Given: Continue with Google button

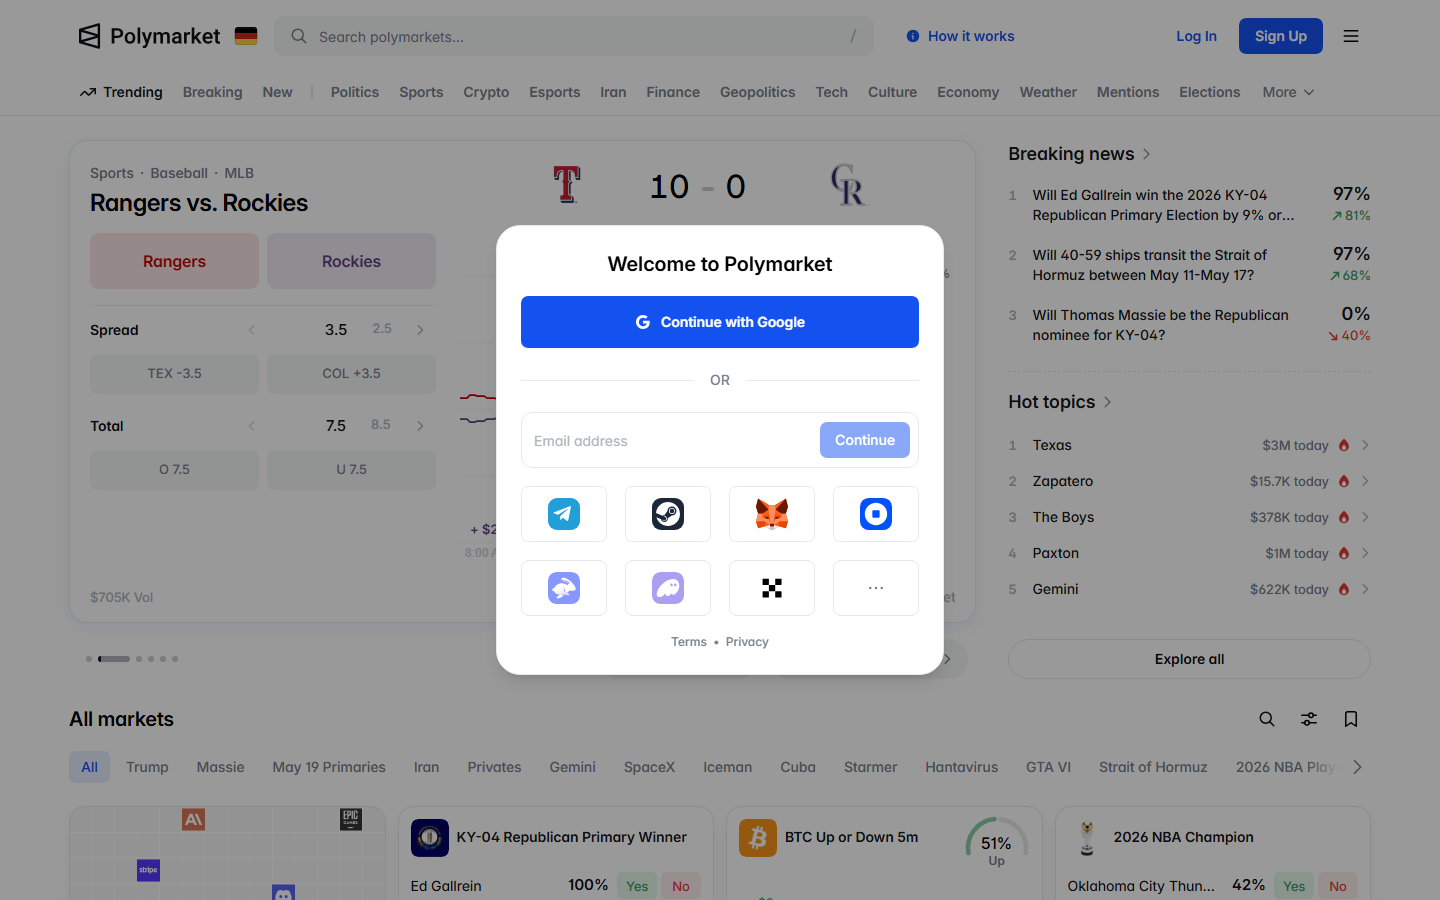Looking at the screenshot, I should 720,322.
